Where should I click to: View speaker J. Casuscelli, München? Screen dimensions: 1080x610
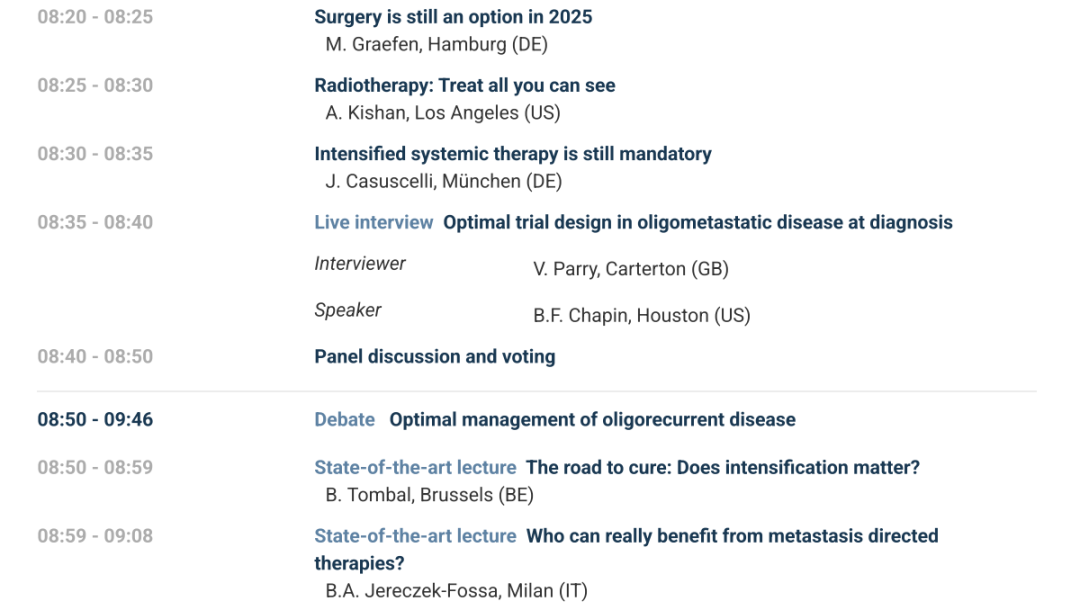pyautogui.click(x=443, y=181)
